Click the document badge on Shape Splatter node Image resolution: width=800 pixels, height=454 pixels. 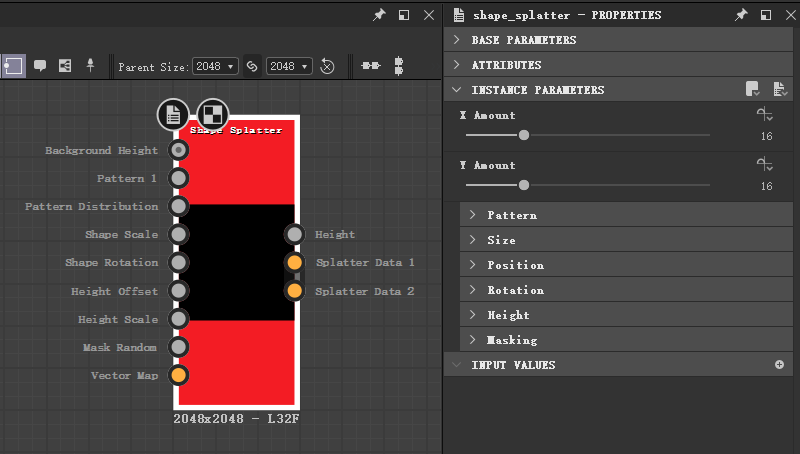(173, 114)
